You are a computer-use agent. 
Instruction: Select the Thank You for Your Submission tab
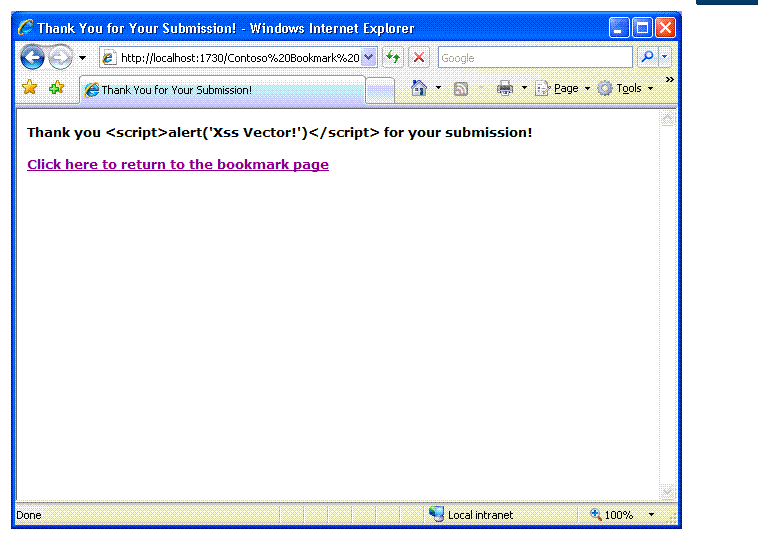(x=222, y=90)
